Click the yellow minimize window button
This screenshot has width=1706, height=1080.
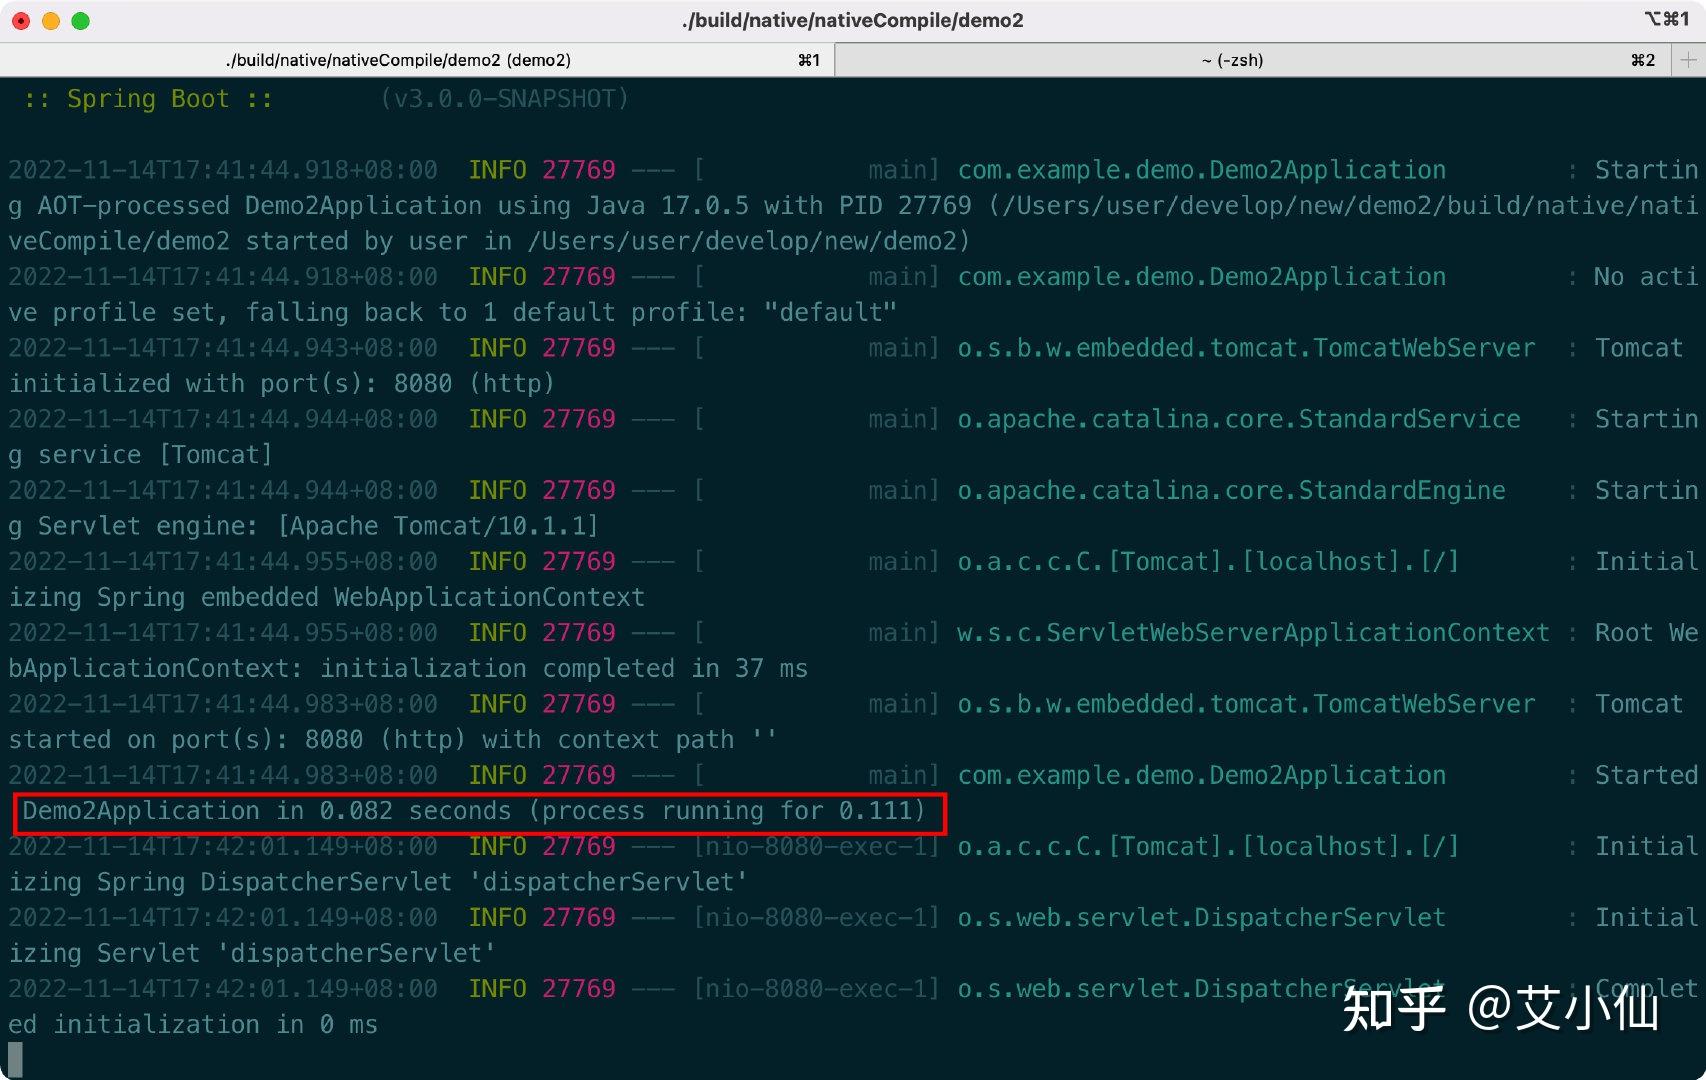point(51,21)
